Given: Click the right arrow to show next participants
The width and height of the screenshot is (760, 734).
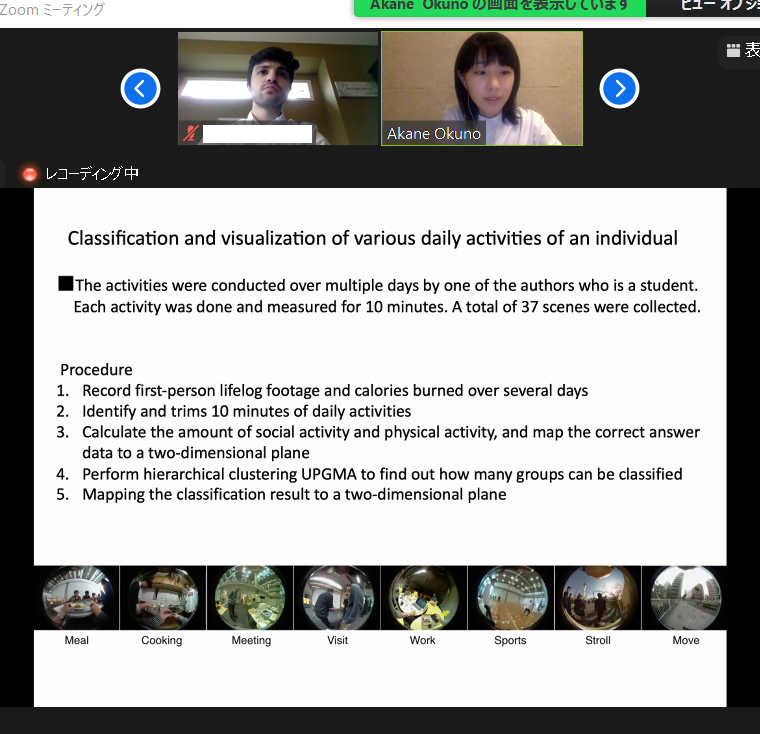Looking at the screenshot, I should tap(619, 89).
